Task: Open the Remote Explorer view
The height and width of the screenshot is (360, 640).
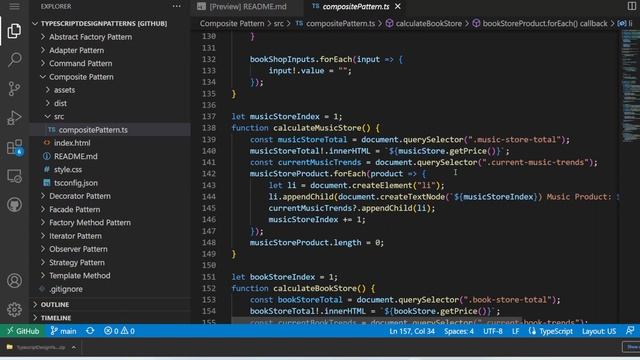Action: point(14,176)
